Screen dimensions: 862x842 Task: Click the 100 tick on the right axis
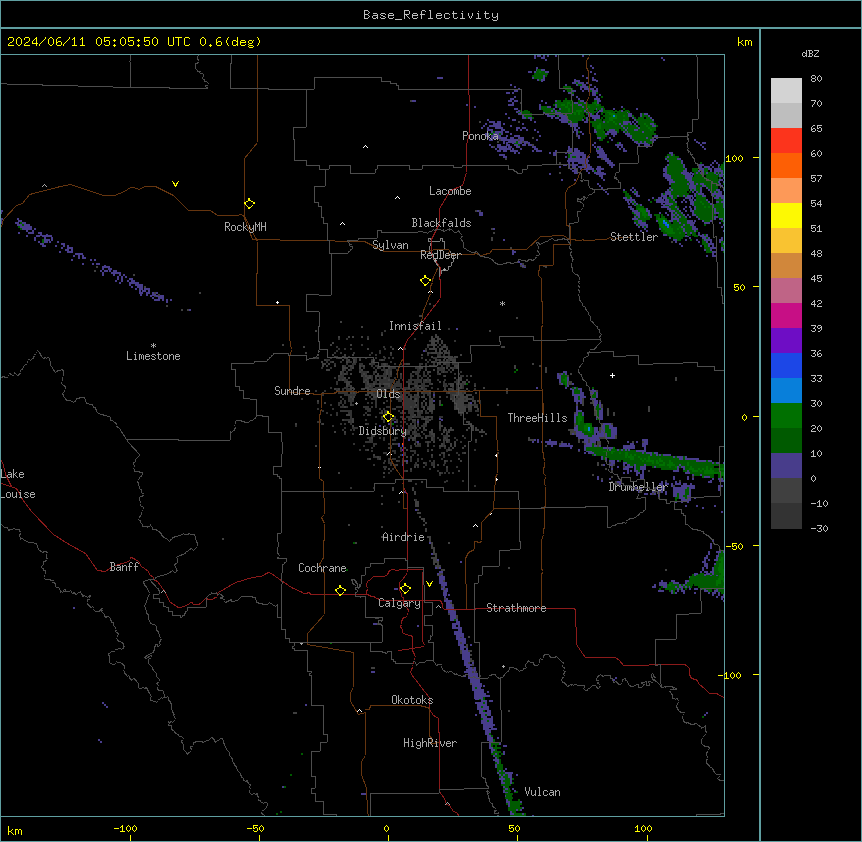(734, 158)
